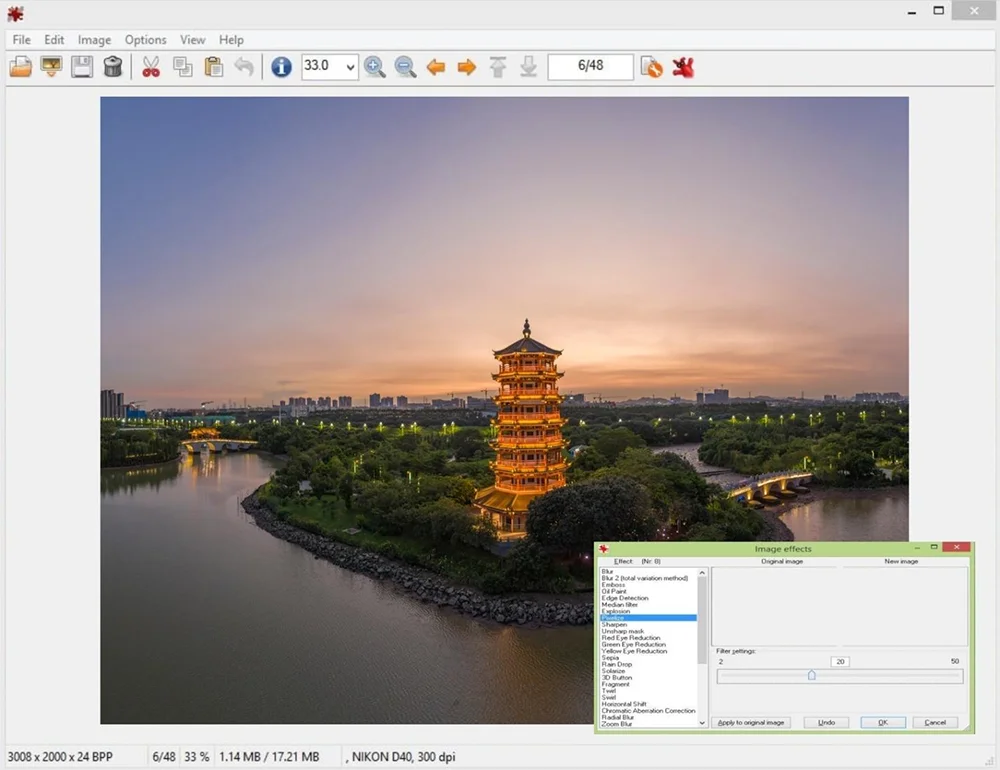Click the Filter settings slider handle
The image size is (1000, 770).
[811, 676]
